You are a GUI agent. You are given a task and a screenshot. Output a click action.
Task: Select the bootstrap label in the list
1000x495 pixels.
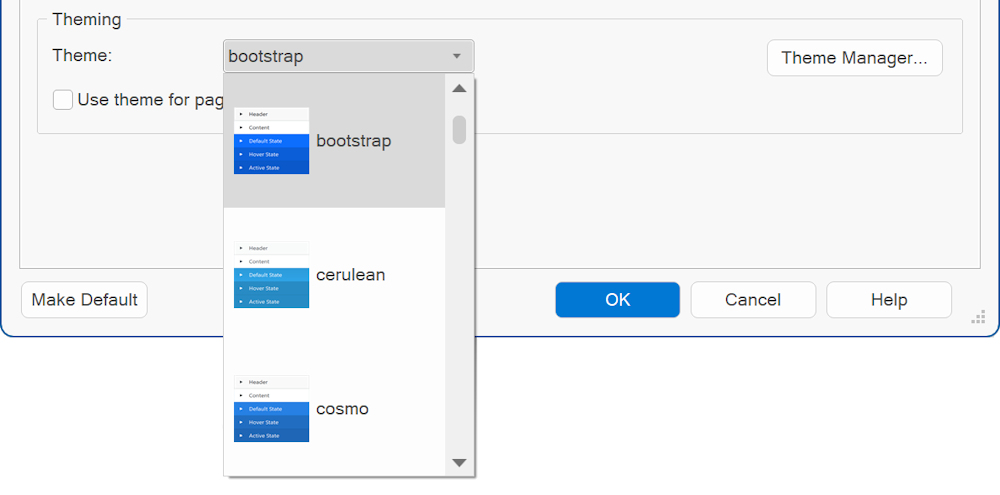coord(353,141)
